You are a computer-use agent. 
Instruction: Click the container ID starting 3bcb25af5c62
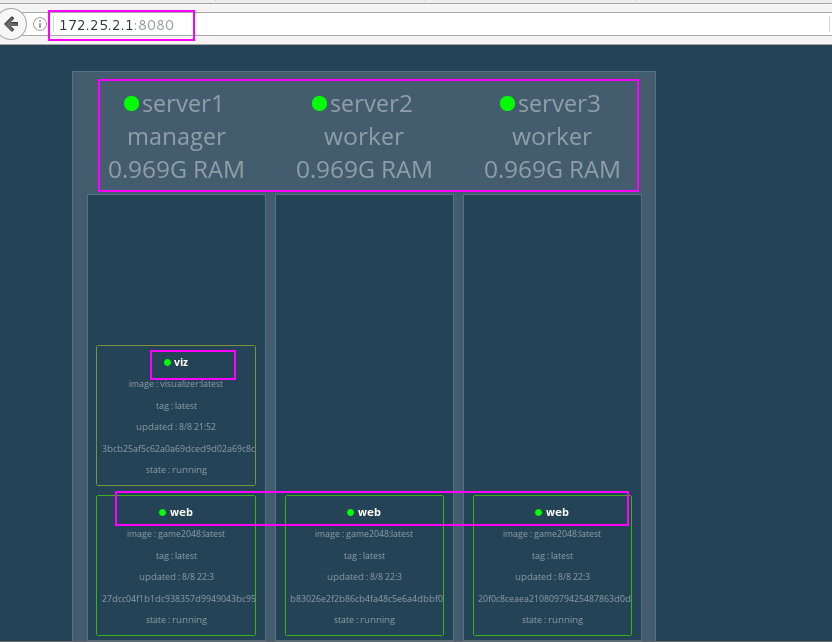[178, 449]
